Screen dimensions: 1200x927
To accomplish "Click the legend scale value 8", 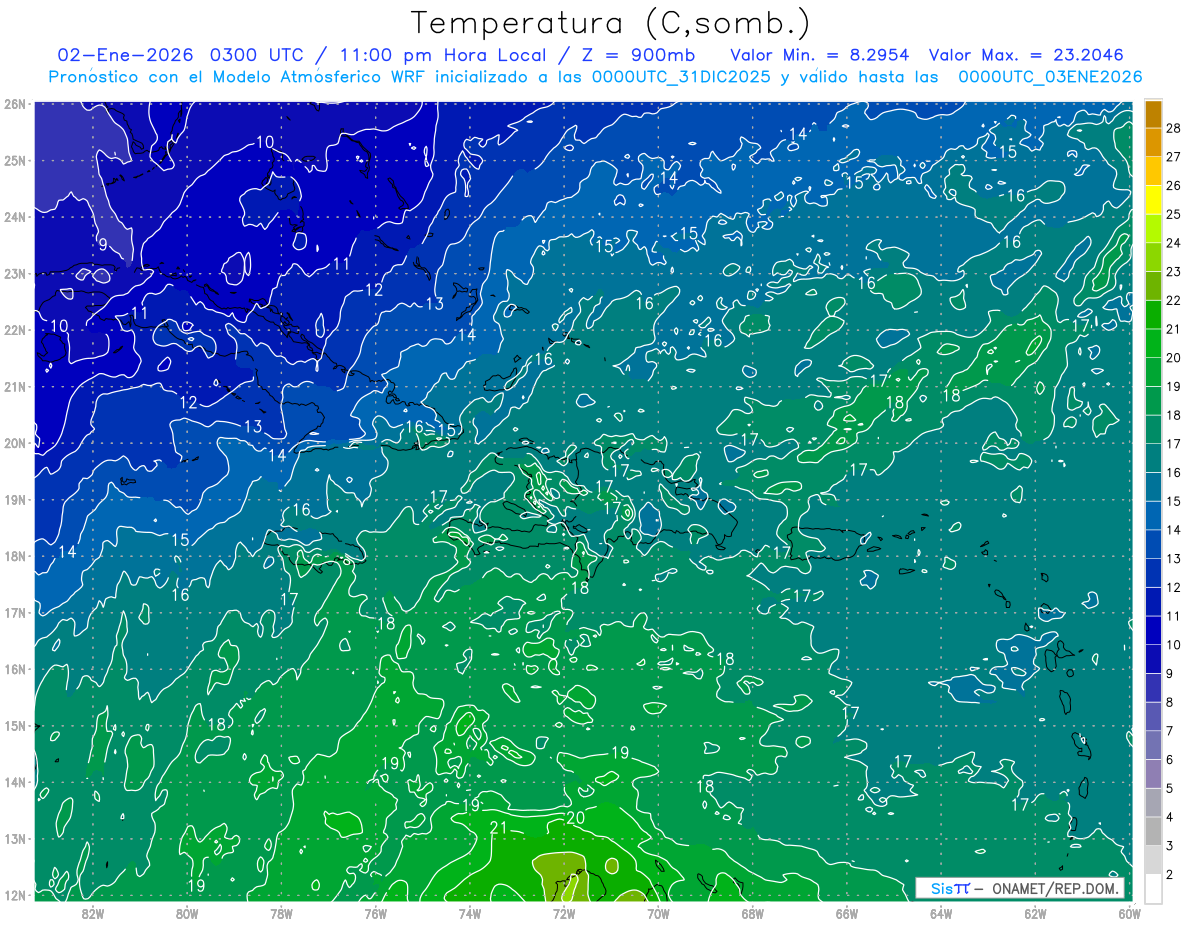I will pyautogui.click(x=1170, y=702).
